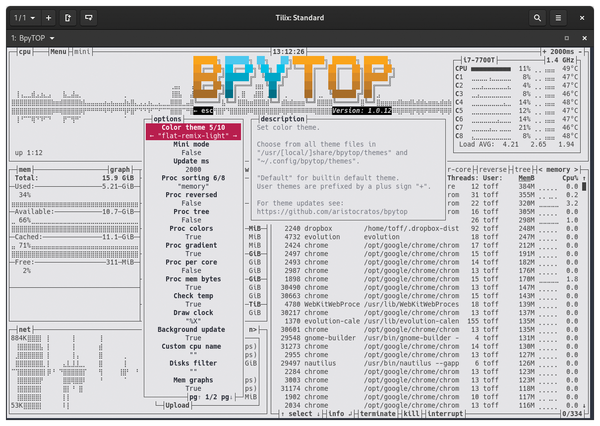This screenshot has width=600, height=426.
Task: Select the dropbox process row
Action: point(427,229)
